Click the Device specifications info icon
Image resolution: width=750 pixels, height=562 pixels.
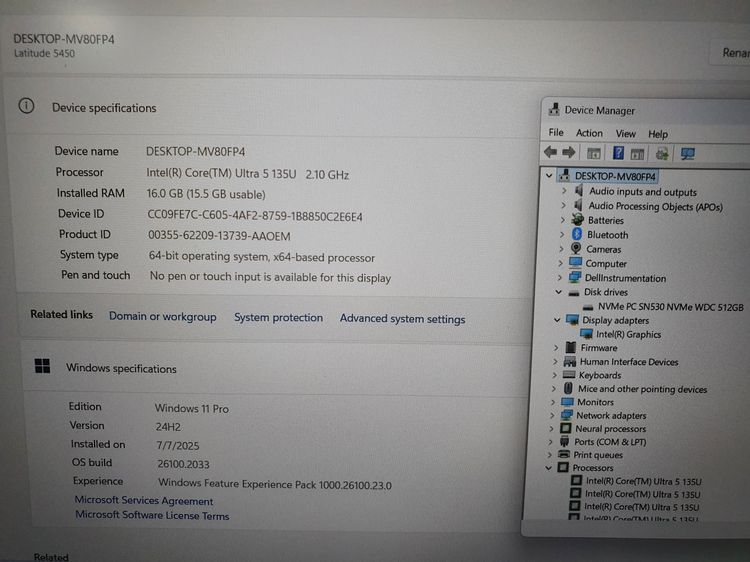point(26,106)
